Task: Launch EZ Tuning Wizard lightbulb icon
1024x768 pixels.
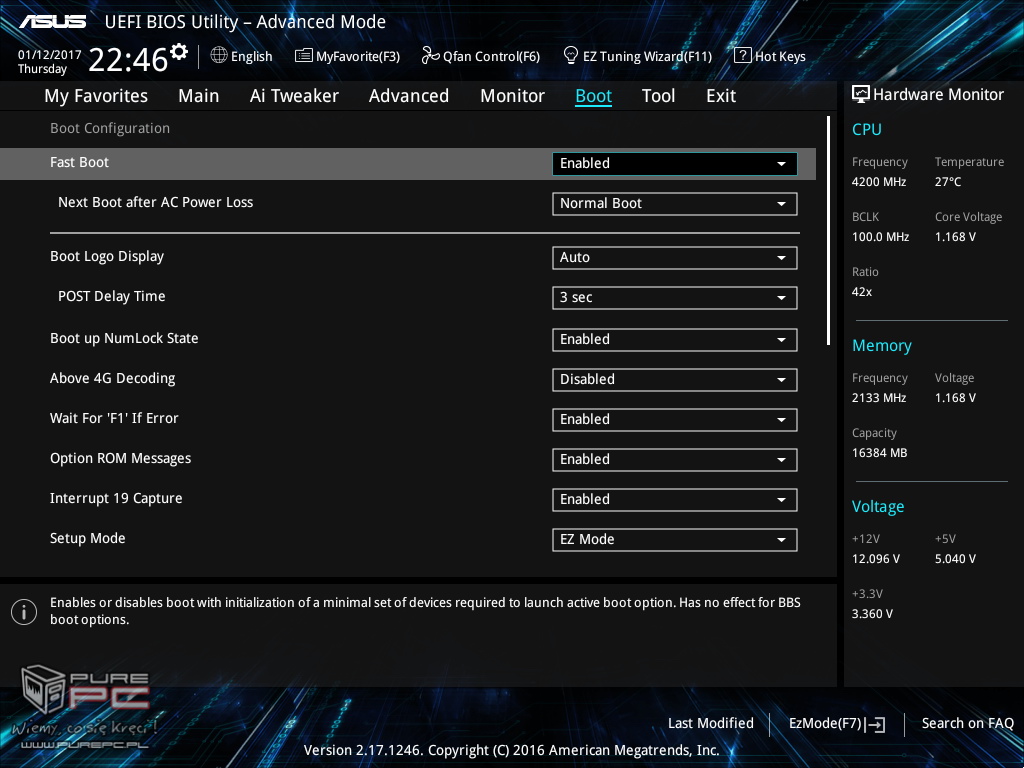Action: point(571,55)
